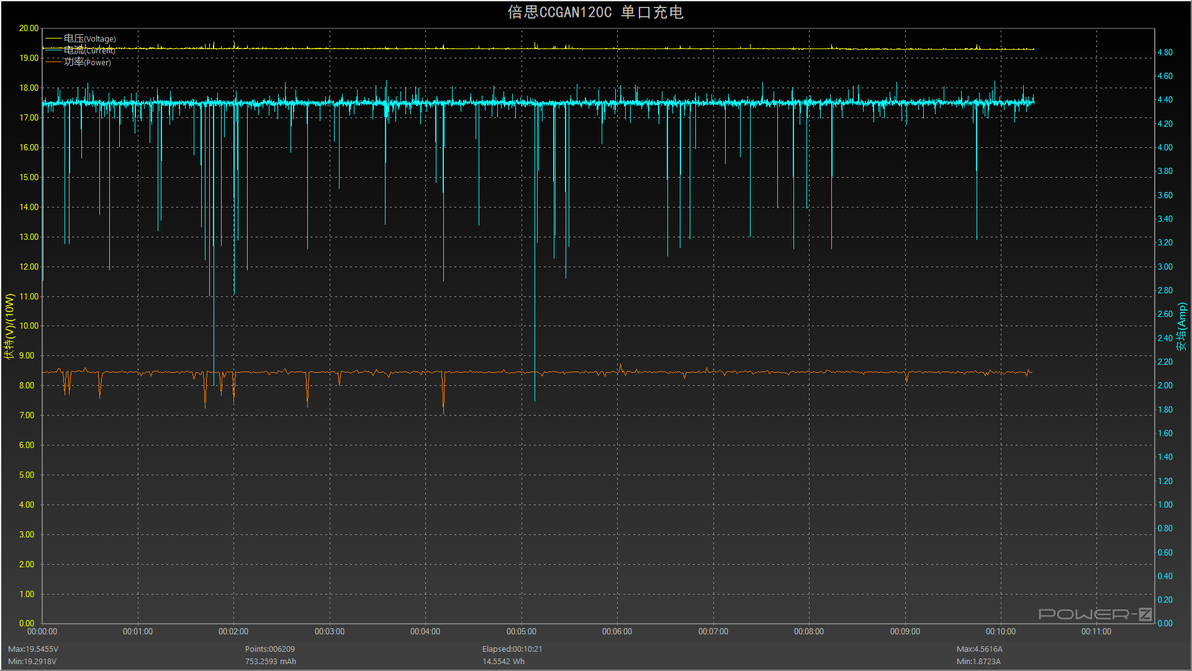Click the 4.80 amp axis tick label

pos(1165,52)
